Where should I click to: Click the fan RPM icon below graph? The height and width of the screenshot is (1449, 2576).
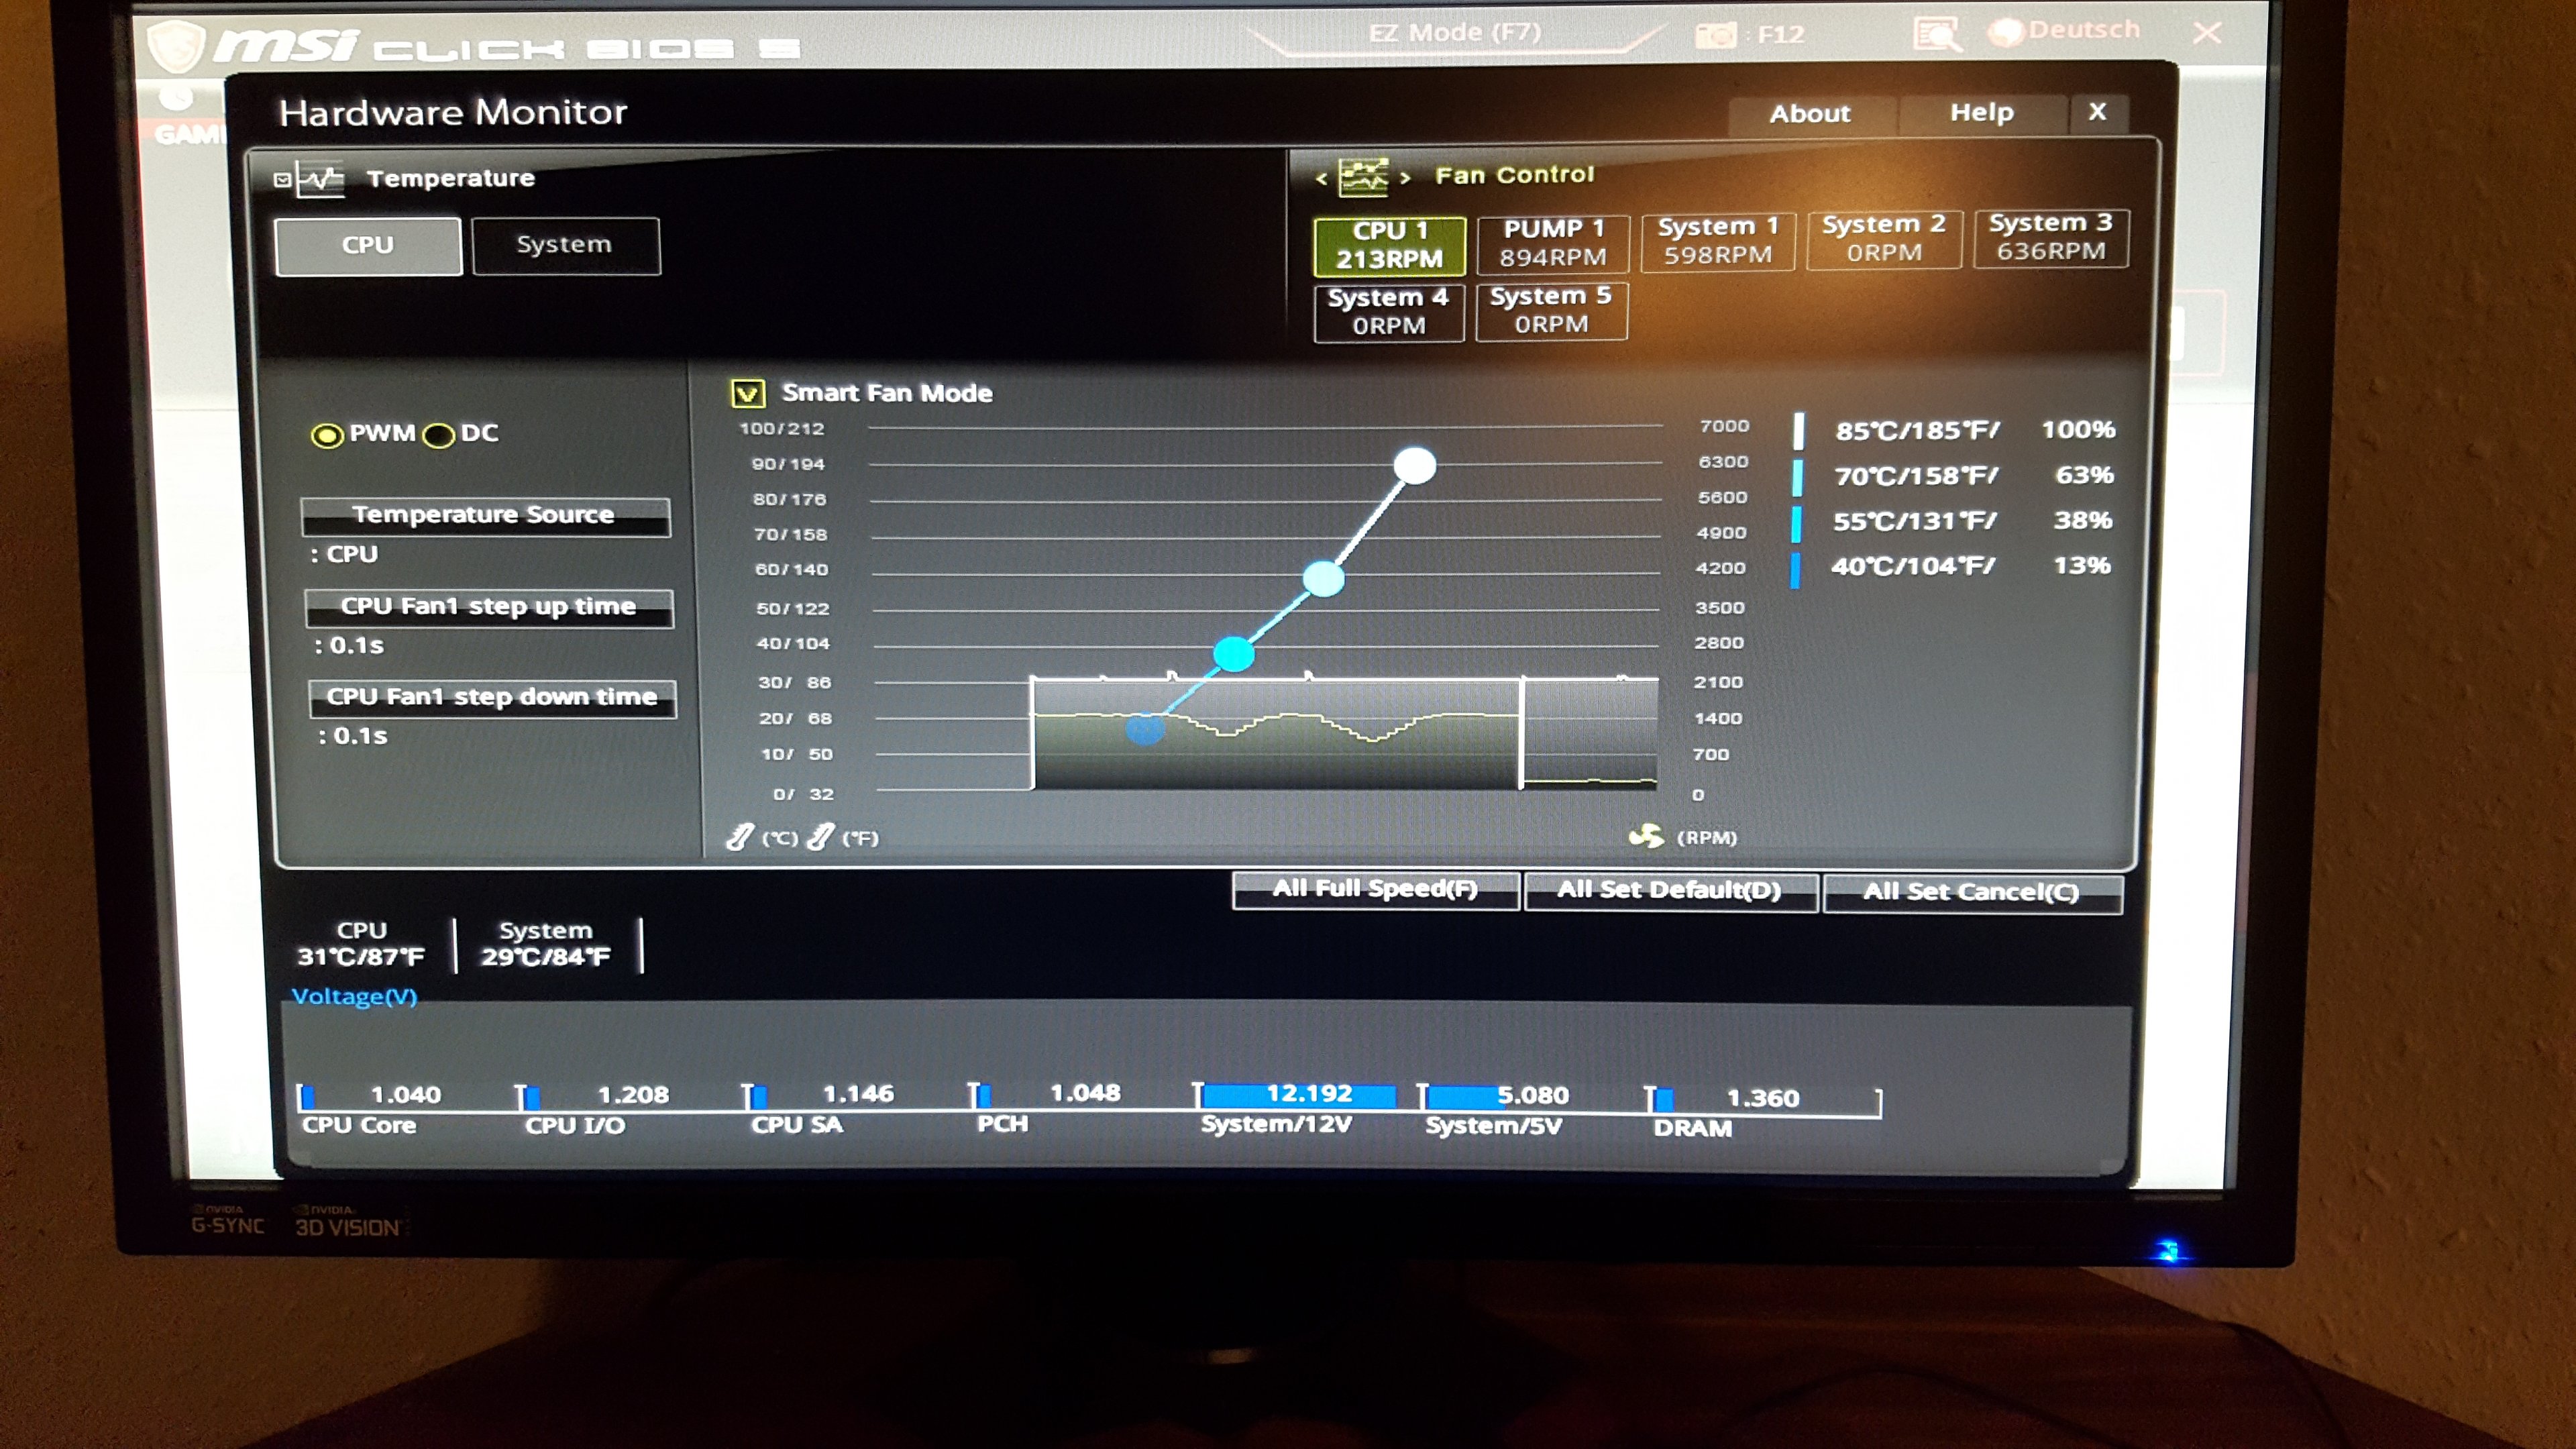1646,836
